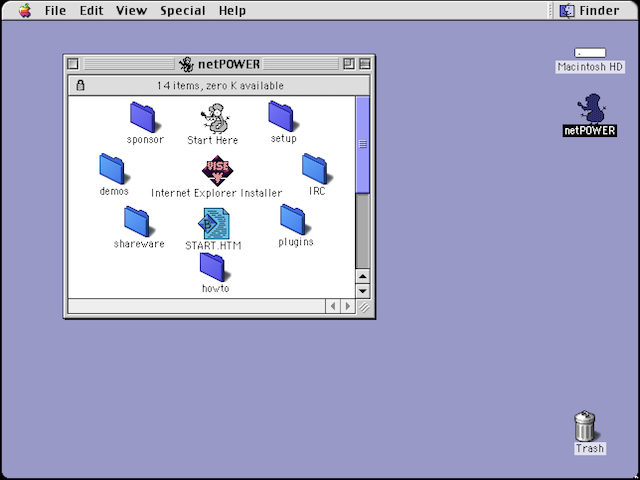Viewport: 640px width, 480px height.
Task: Click the 'Macintosh HD' label
Action: 590,67
